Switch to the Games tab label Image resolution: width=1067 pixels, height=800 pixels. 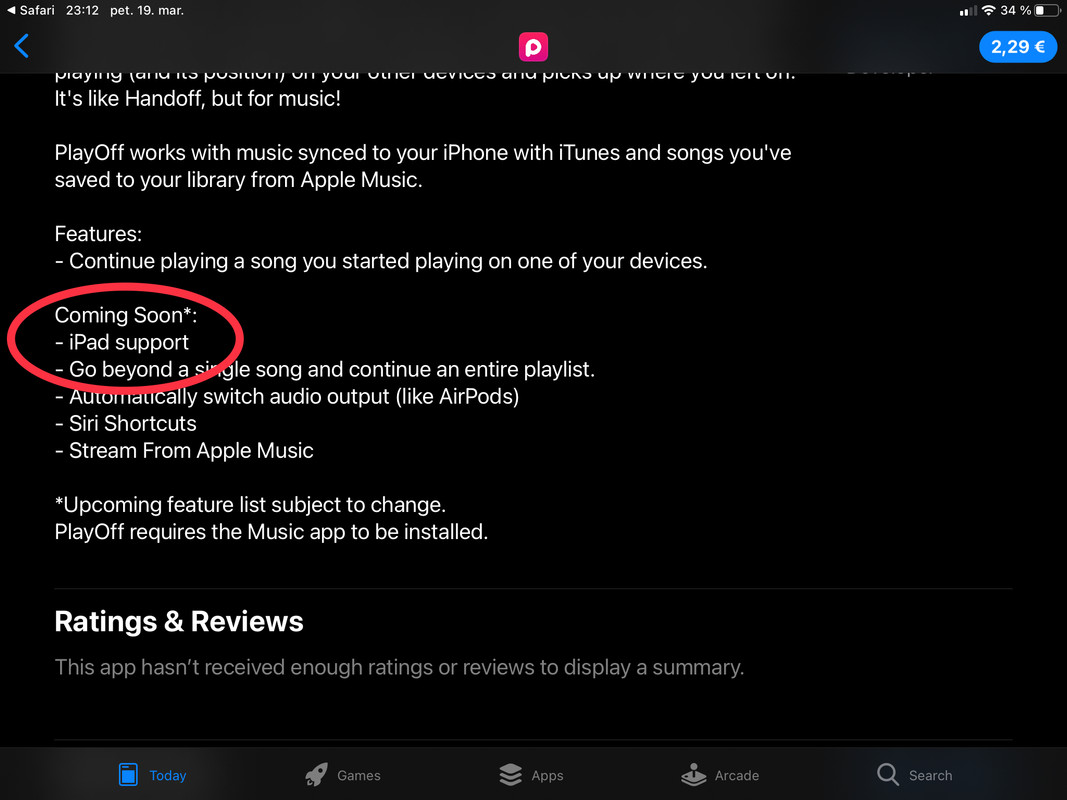tap(359, 776)
